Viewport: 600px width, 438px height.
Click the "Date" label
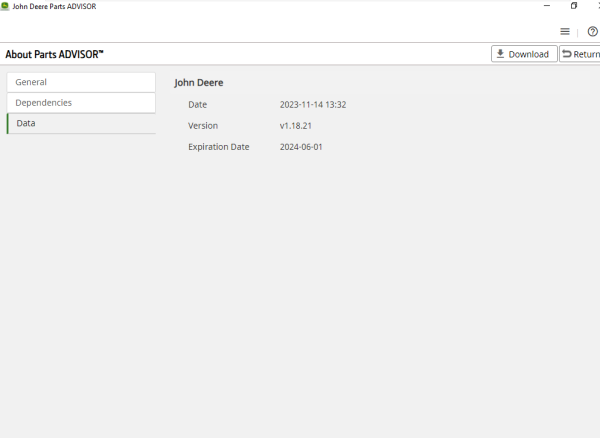(x=197, y=105)
